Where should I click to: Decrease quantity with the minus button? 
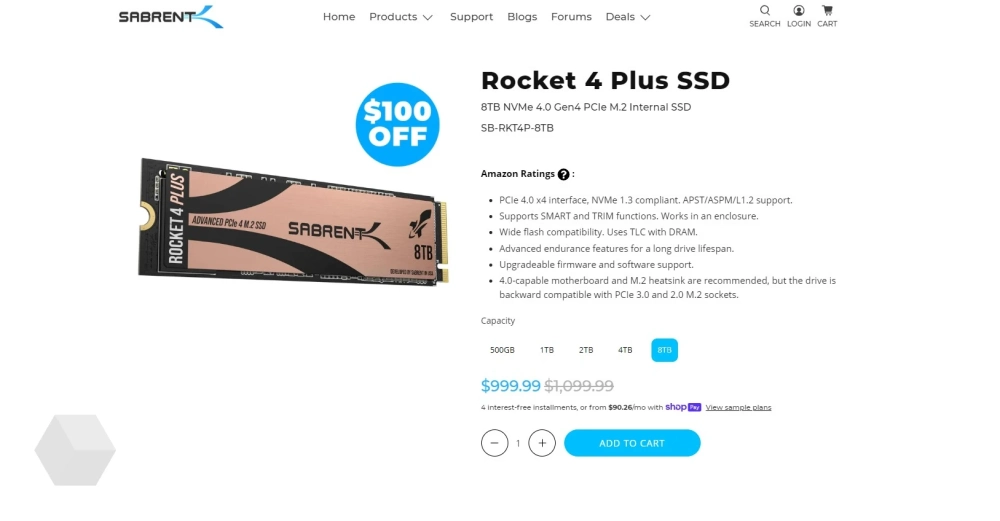[x=494, y=443]
